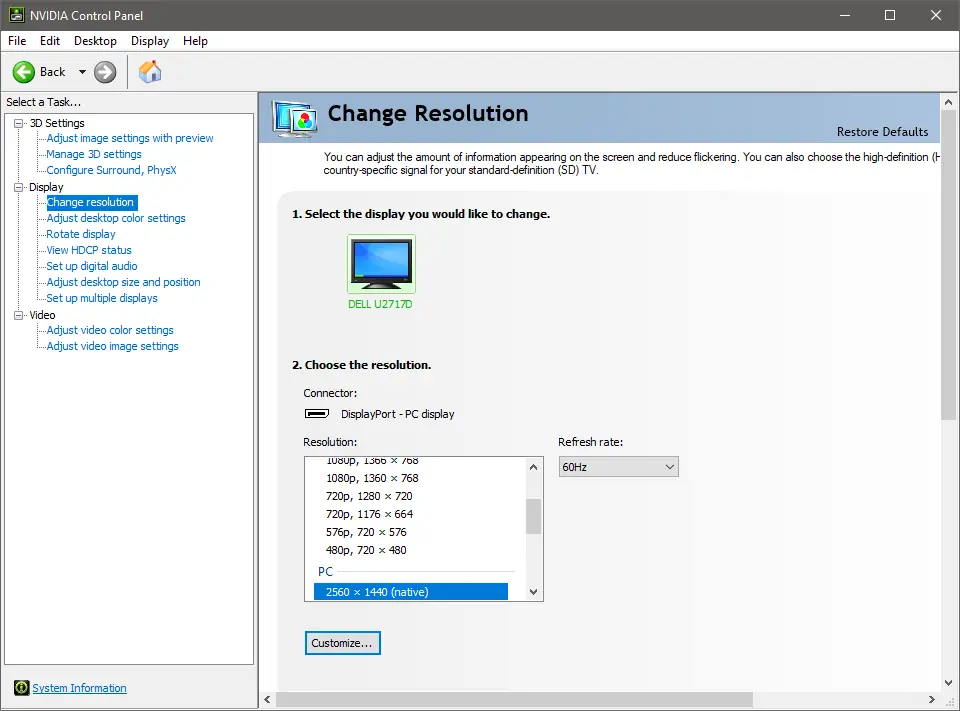960x711 pixels.
Task: Open the Back history dropdown arrow
Action: tap(82, 72)
